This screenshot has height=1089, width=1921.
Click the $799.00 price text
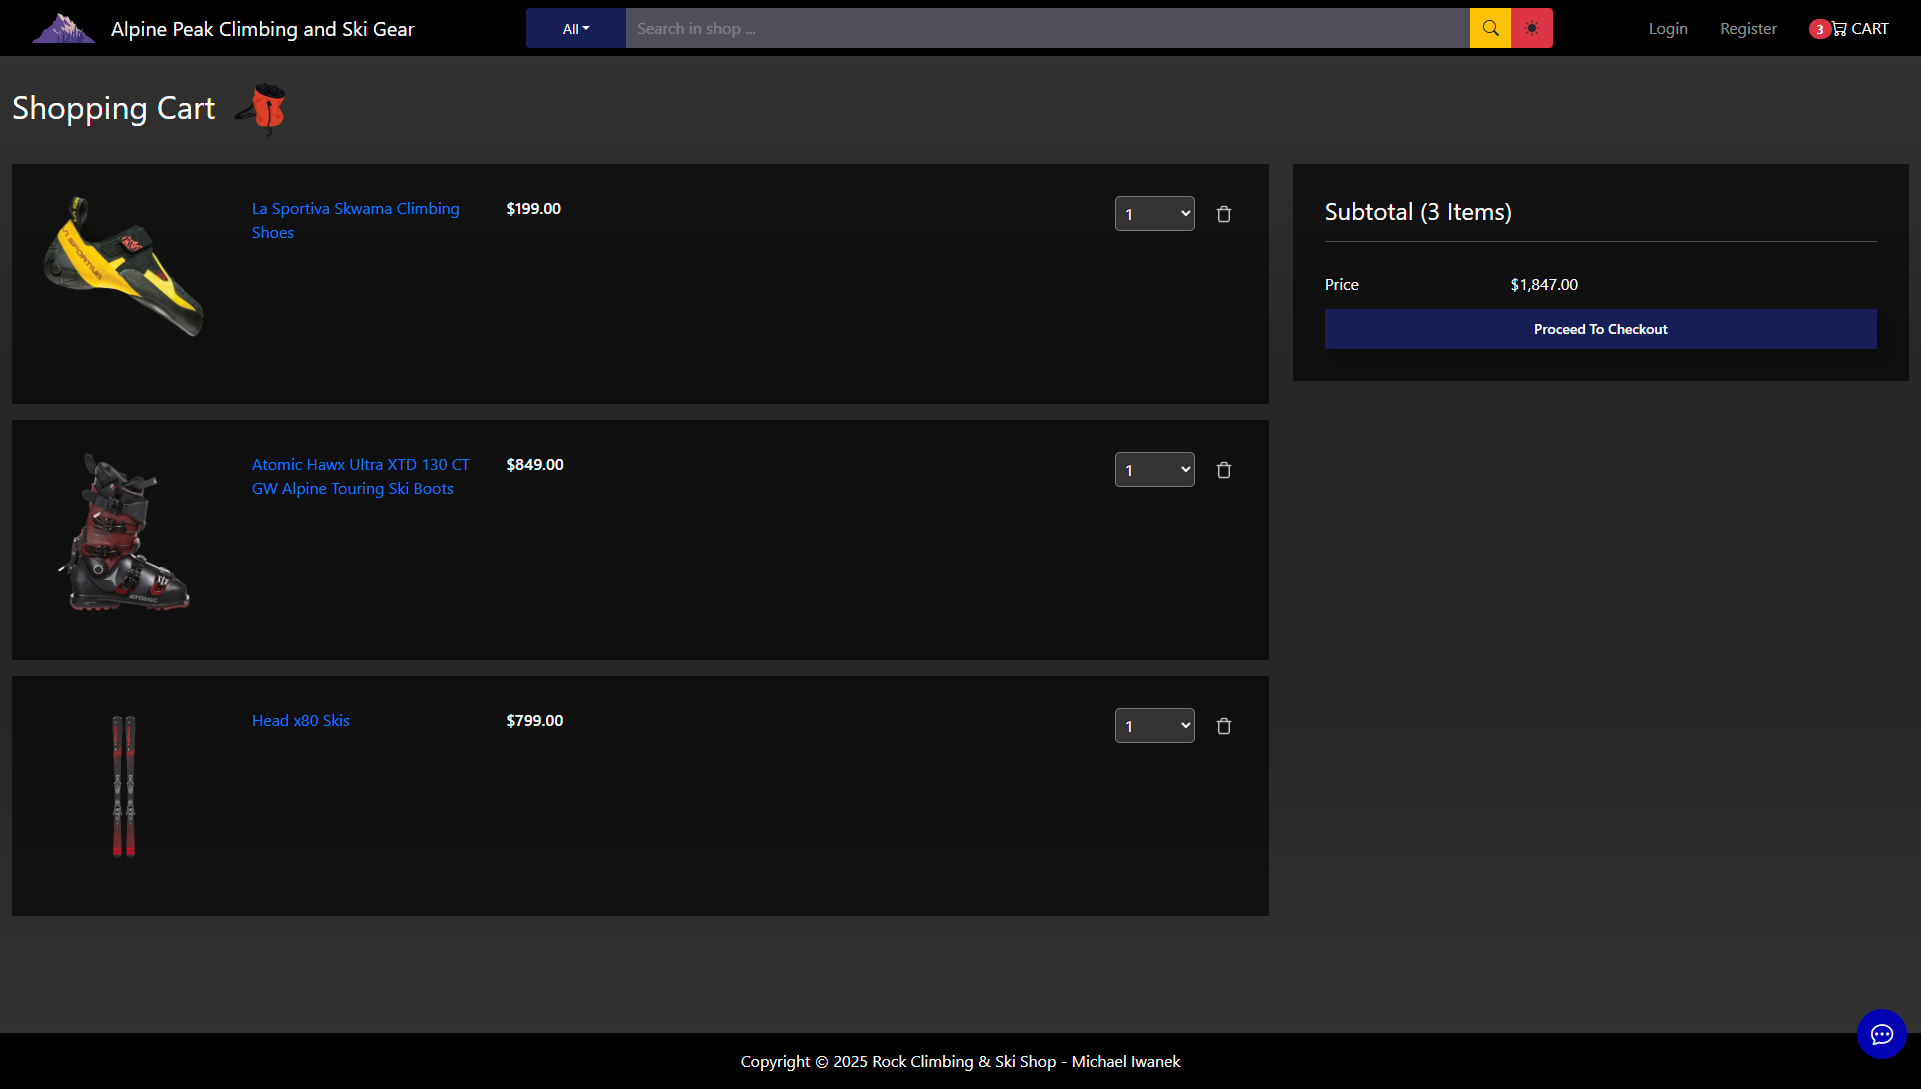(x=535, y=721)
